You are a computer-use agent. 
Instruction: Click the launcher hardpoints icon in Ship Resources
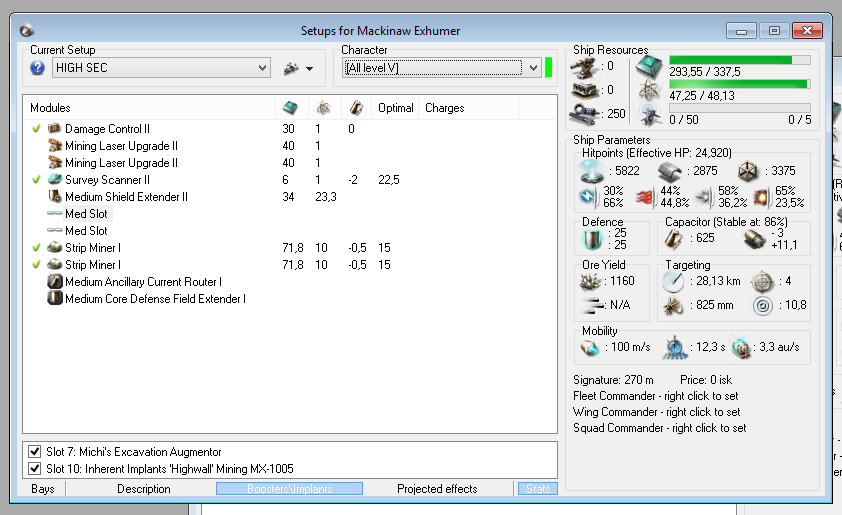click(x=585, y=90)
